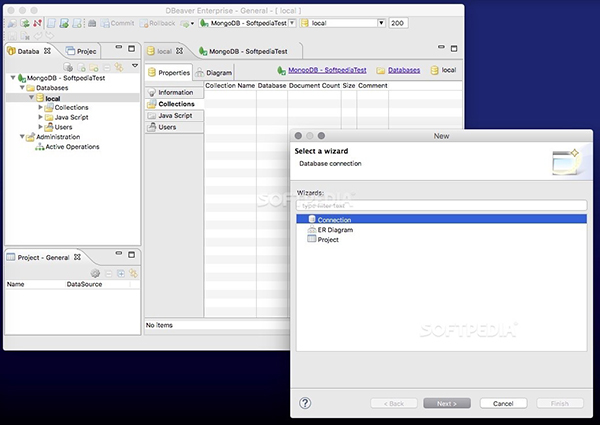Click the link-with-editor icon in Project panel

point(132,272)
